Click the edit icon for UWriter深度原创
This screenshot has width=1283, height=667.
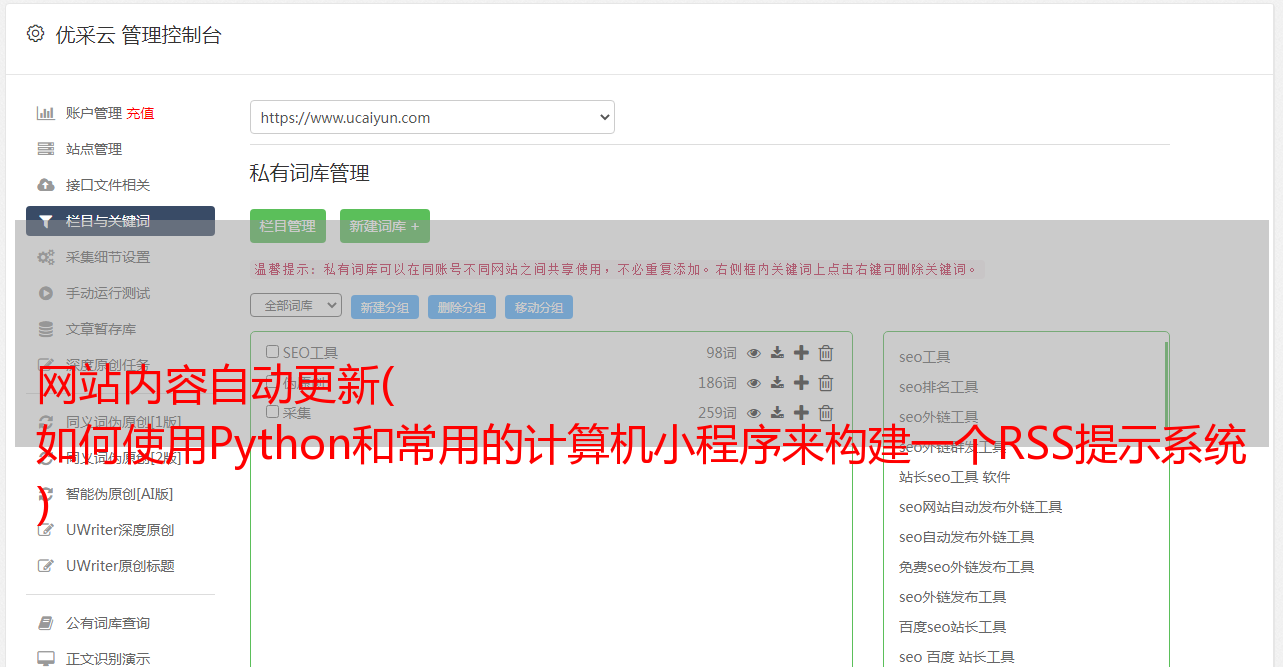45,530
